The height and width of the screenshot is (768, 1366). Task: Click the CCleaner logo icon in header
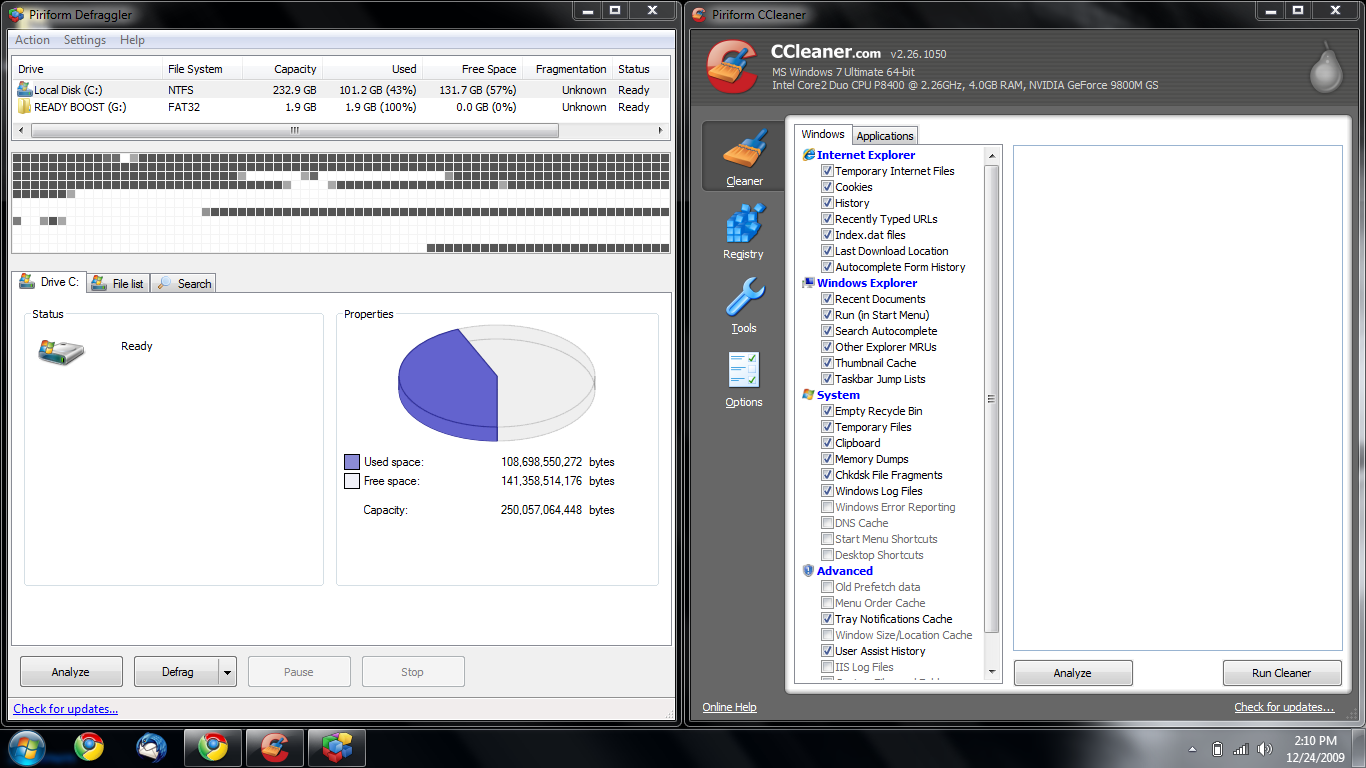coord(731,65)
